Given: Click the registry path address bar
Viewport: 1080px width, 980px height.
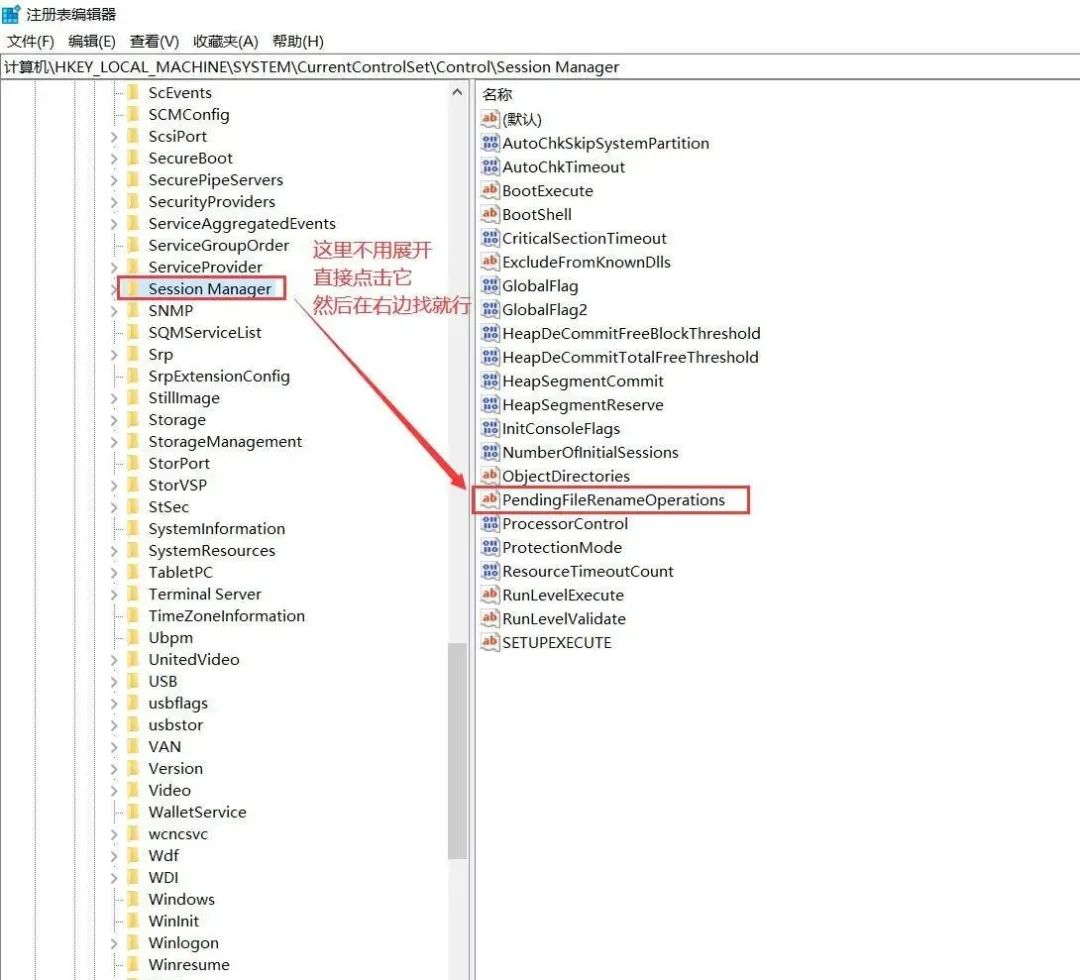Looking at the screenshot, I should 540,67.
